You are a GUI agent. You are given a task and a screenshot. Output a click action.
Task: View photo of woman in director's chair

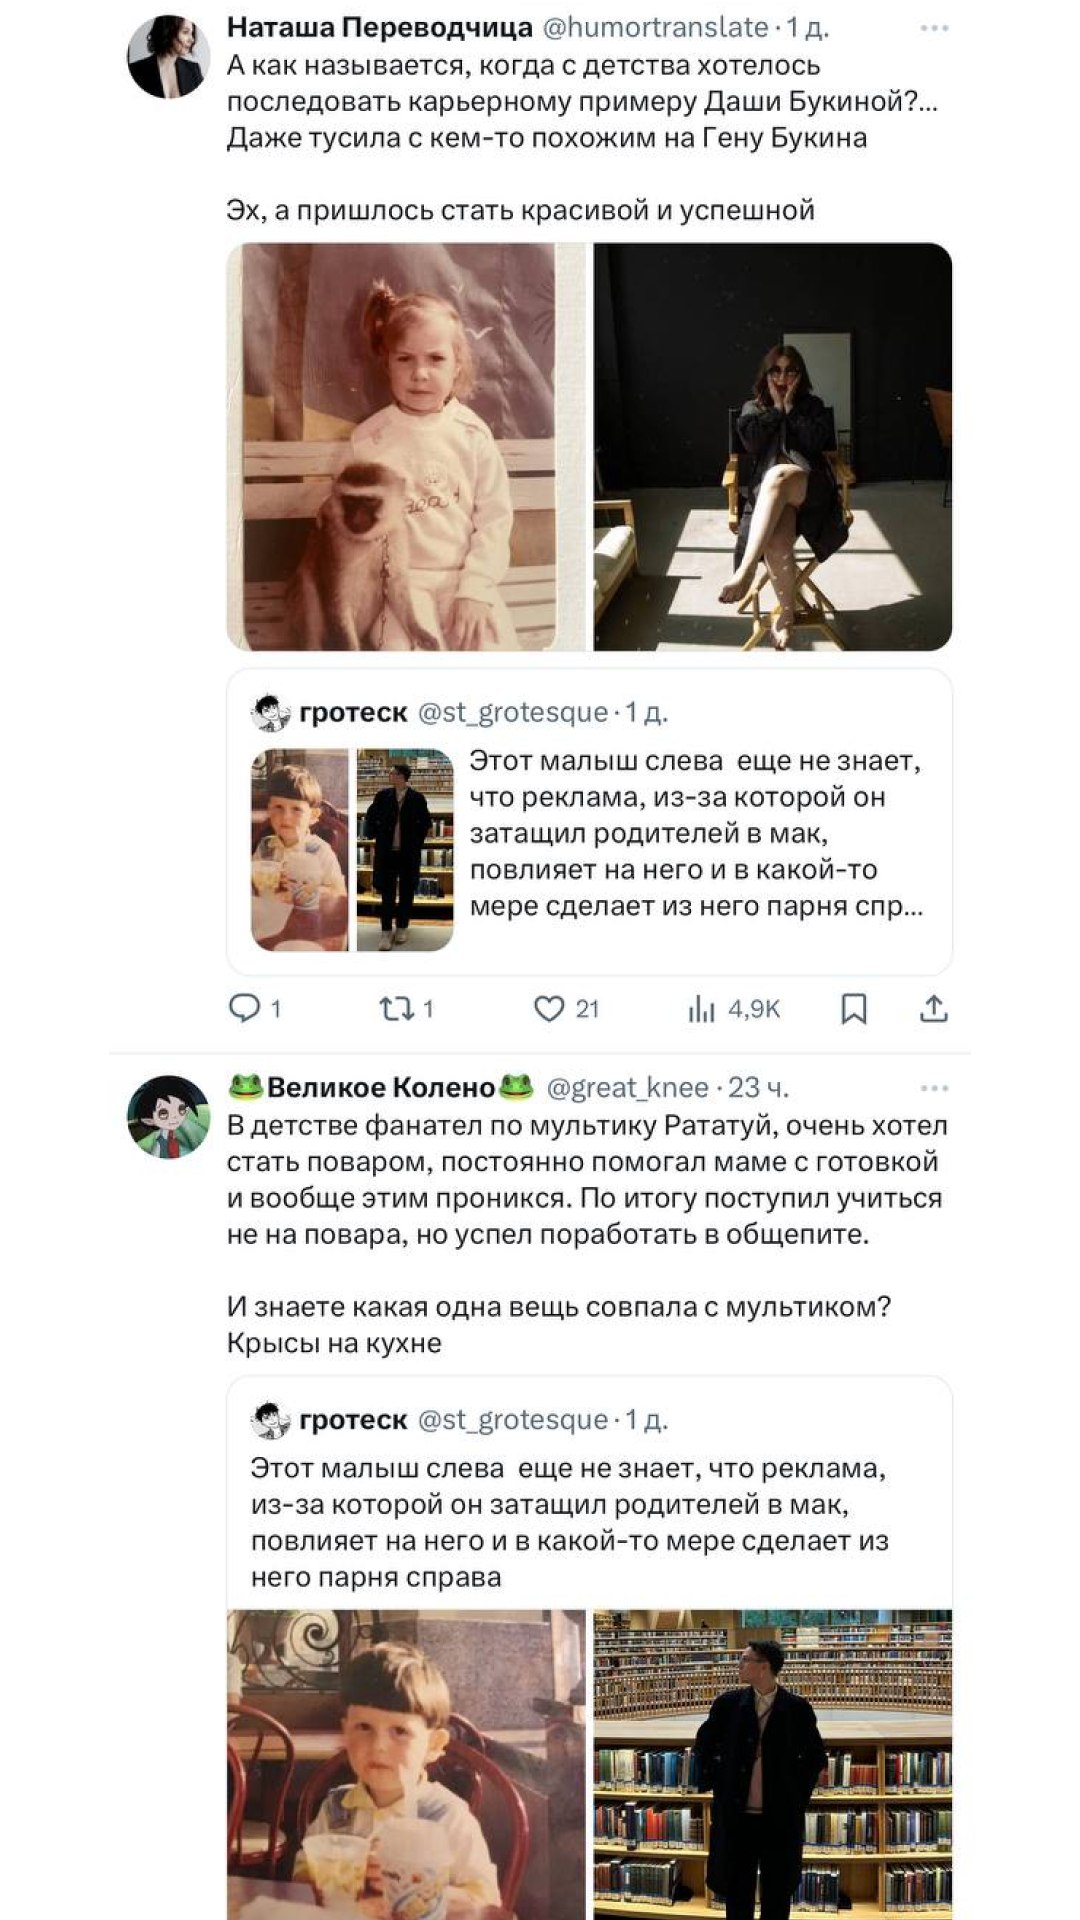click(x=772, y=447)
